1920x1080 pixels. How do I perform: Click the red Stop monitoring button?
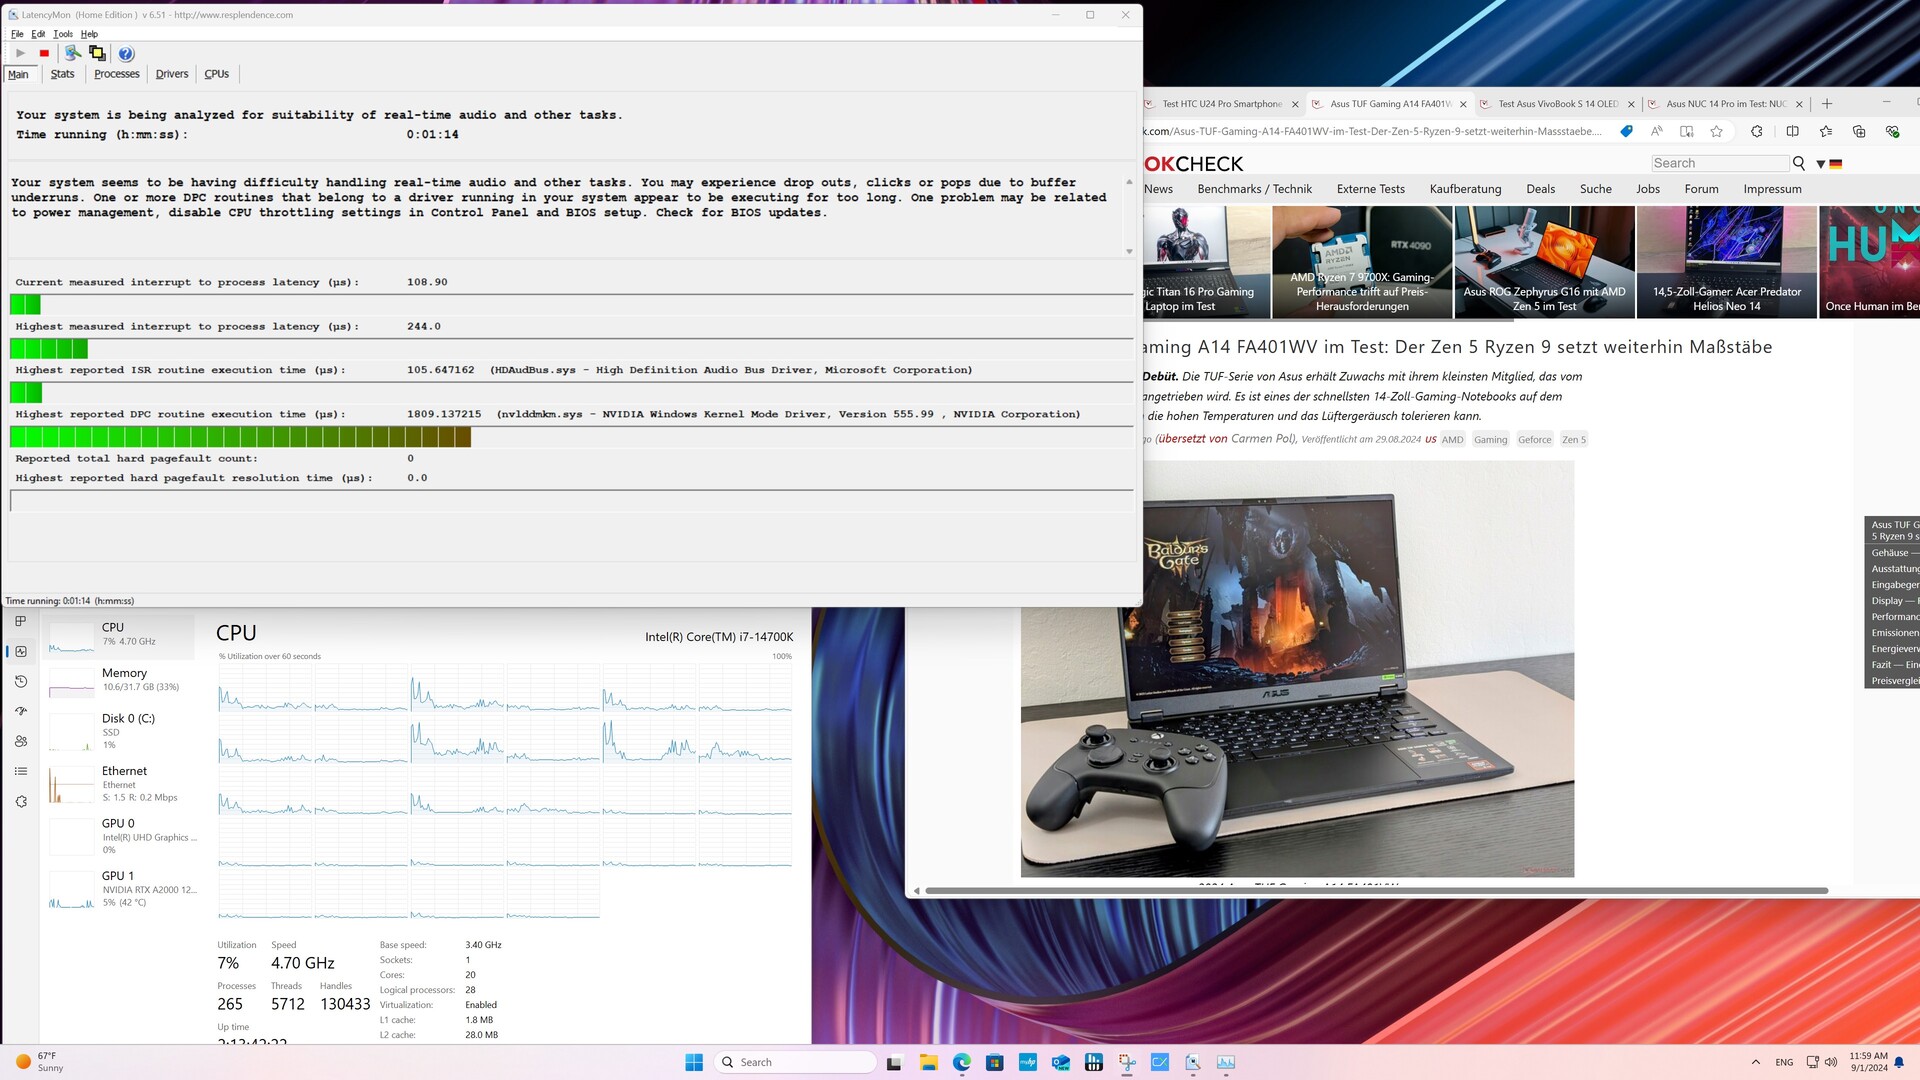coord(44,54)
